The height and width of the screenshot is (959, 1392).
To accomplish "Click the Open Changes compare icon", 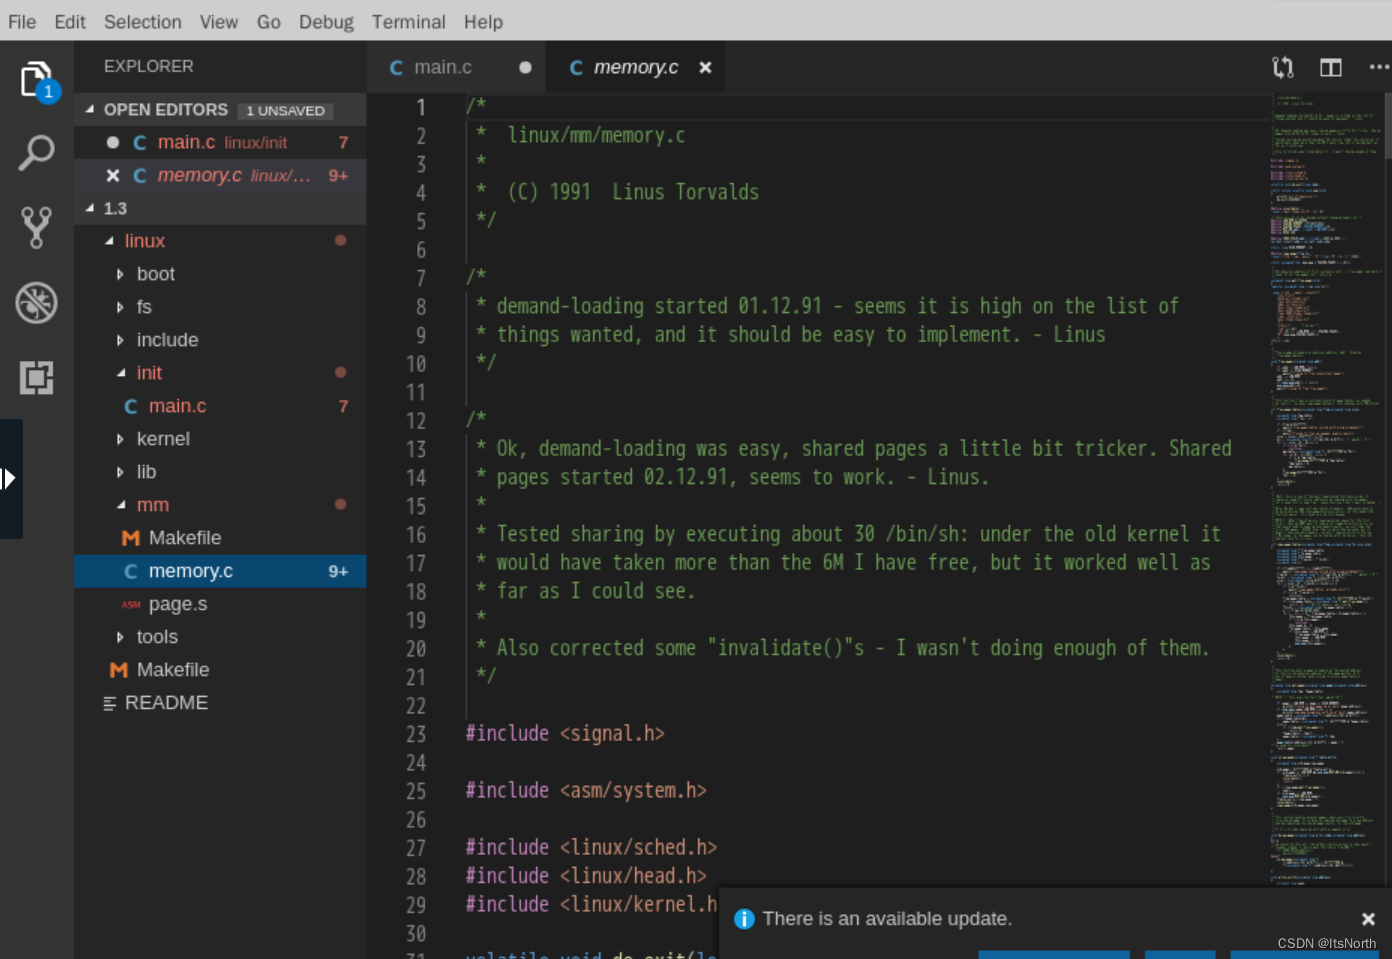I will click(x=1283, y=67).
